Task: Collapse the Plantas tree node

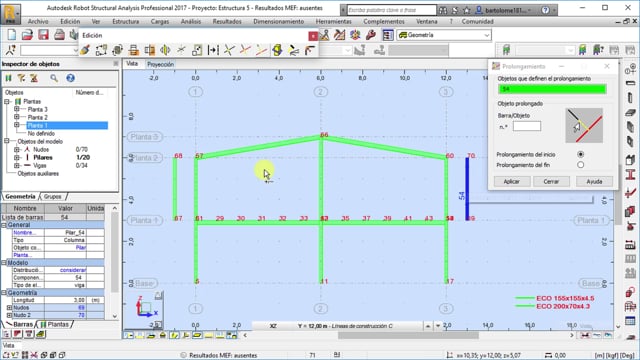Action: pyautogui.click(x=7, y=101)
